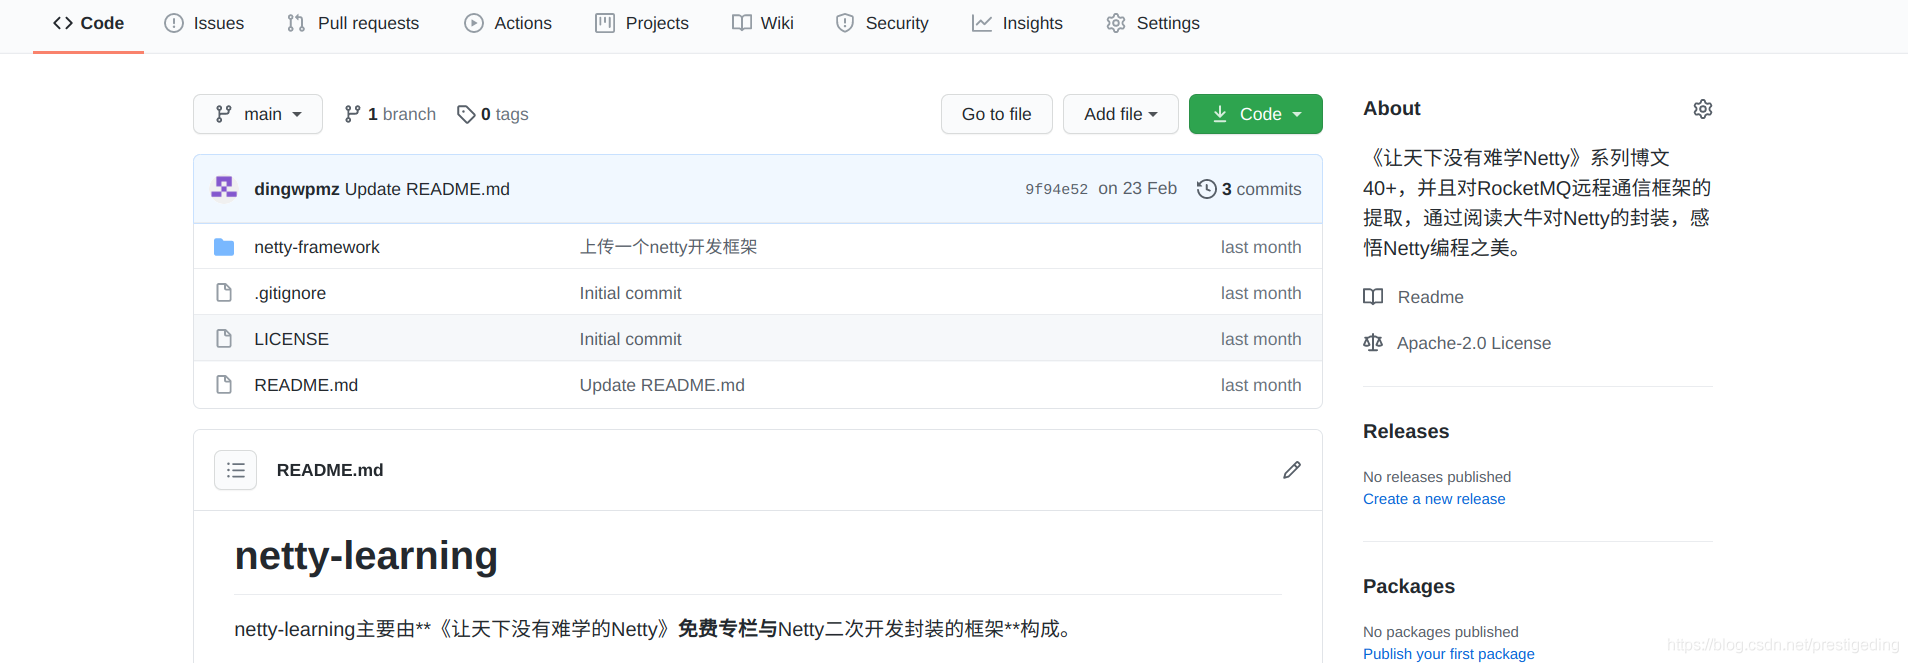Image resolution: width=1908 pixels, height=663 pixels.
Task: Open the Wiki tab
Action: [763, 23]
